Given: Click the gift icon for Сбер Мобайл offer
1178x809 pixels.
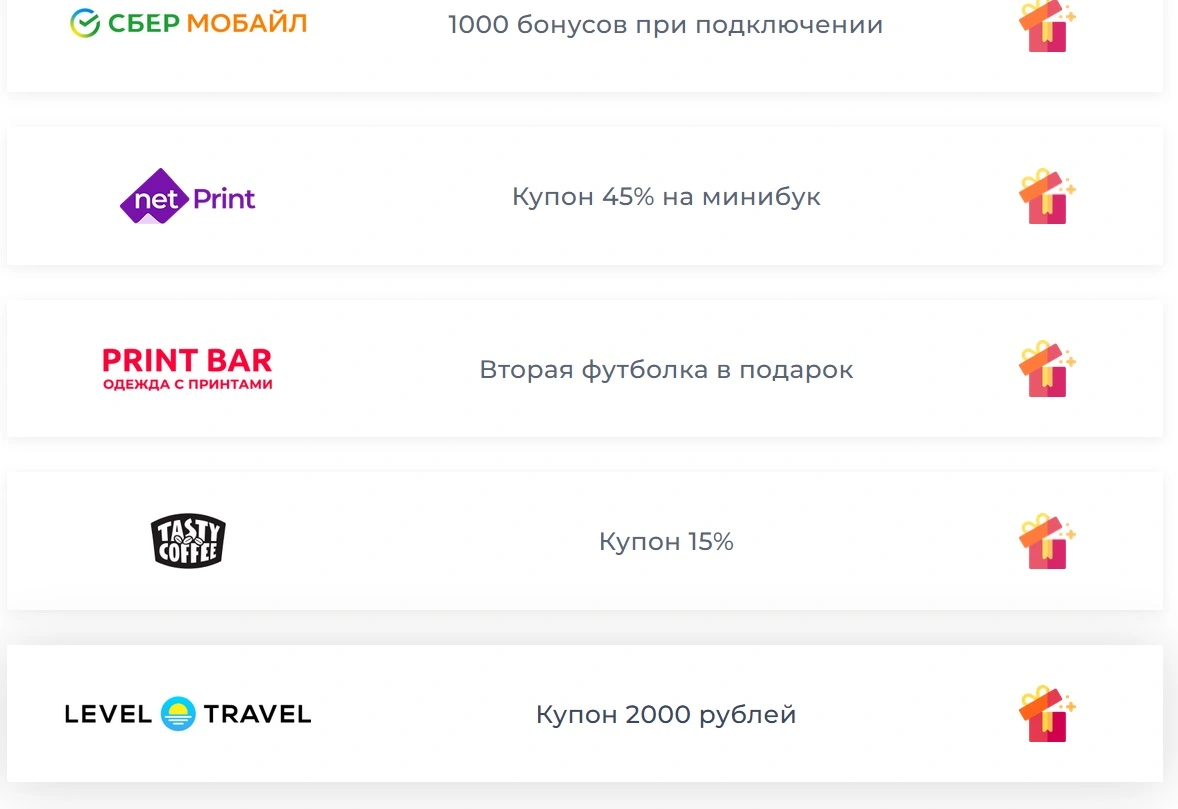Looking at the screenshot, I should click(1047, 26).
